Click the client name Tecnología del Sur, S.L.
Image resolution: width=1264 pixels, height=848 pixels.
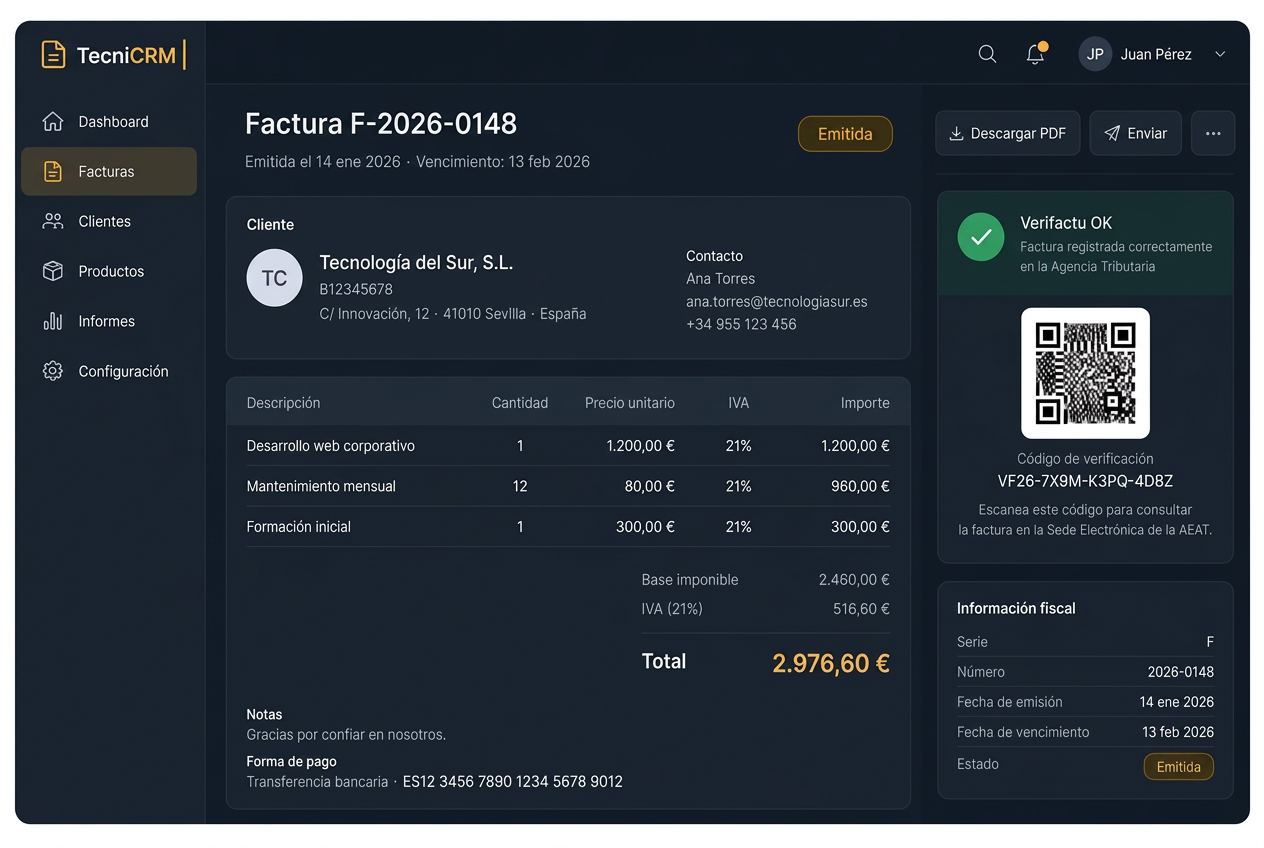pos(416,263)
